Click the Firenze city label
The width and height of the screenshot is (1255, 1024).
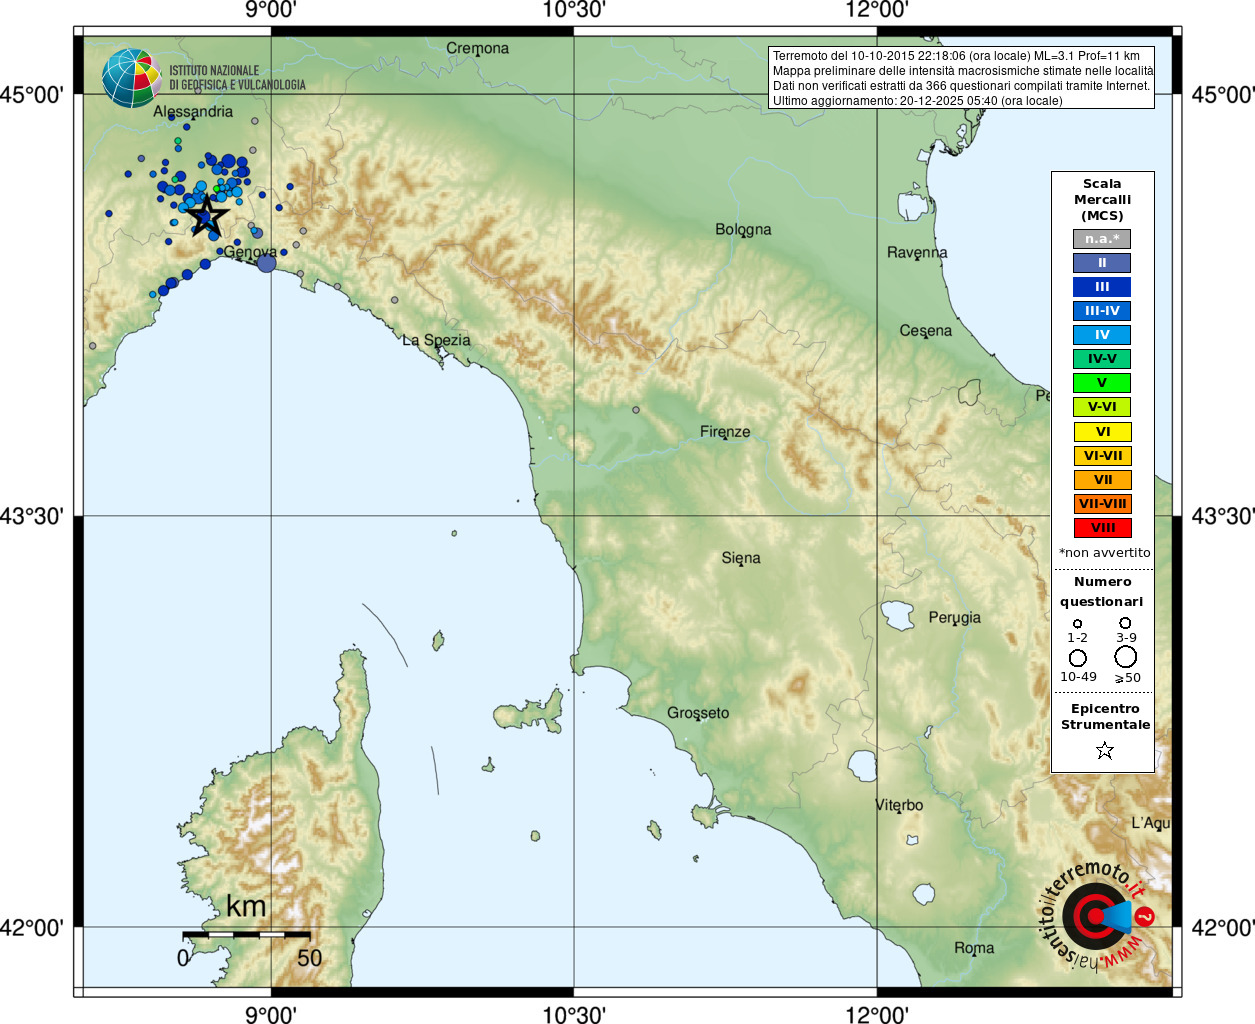pos(725,432)
